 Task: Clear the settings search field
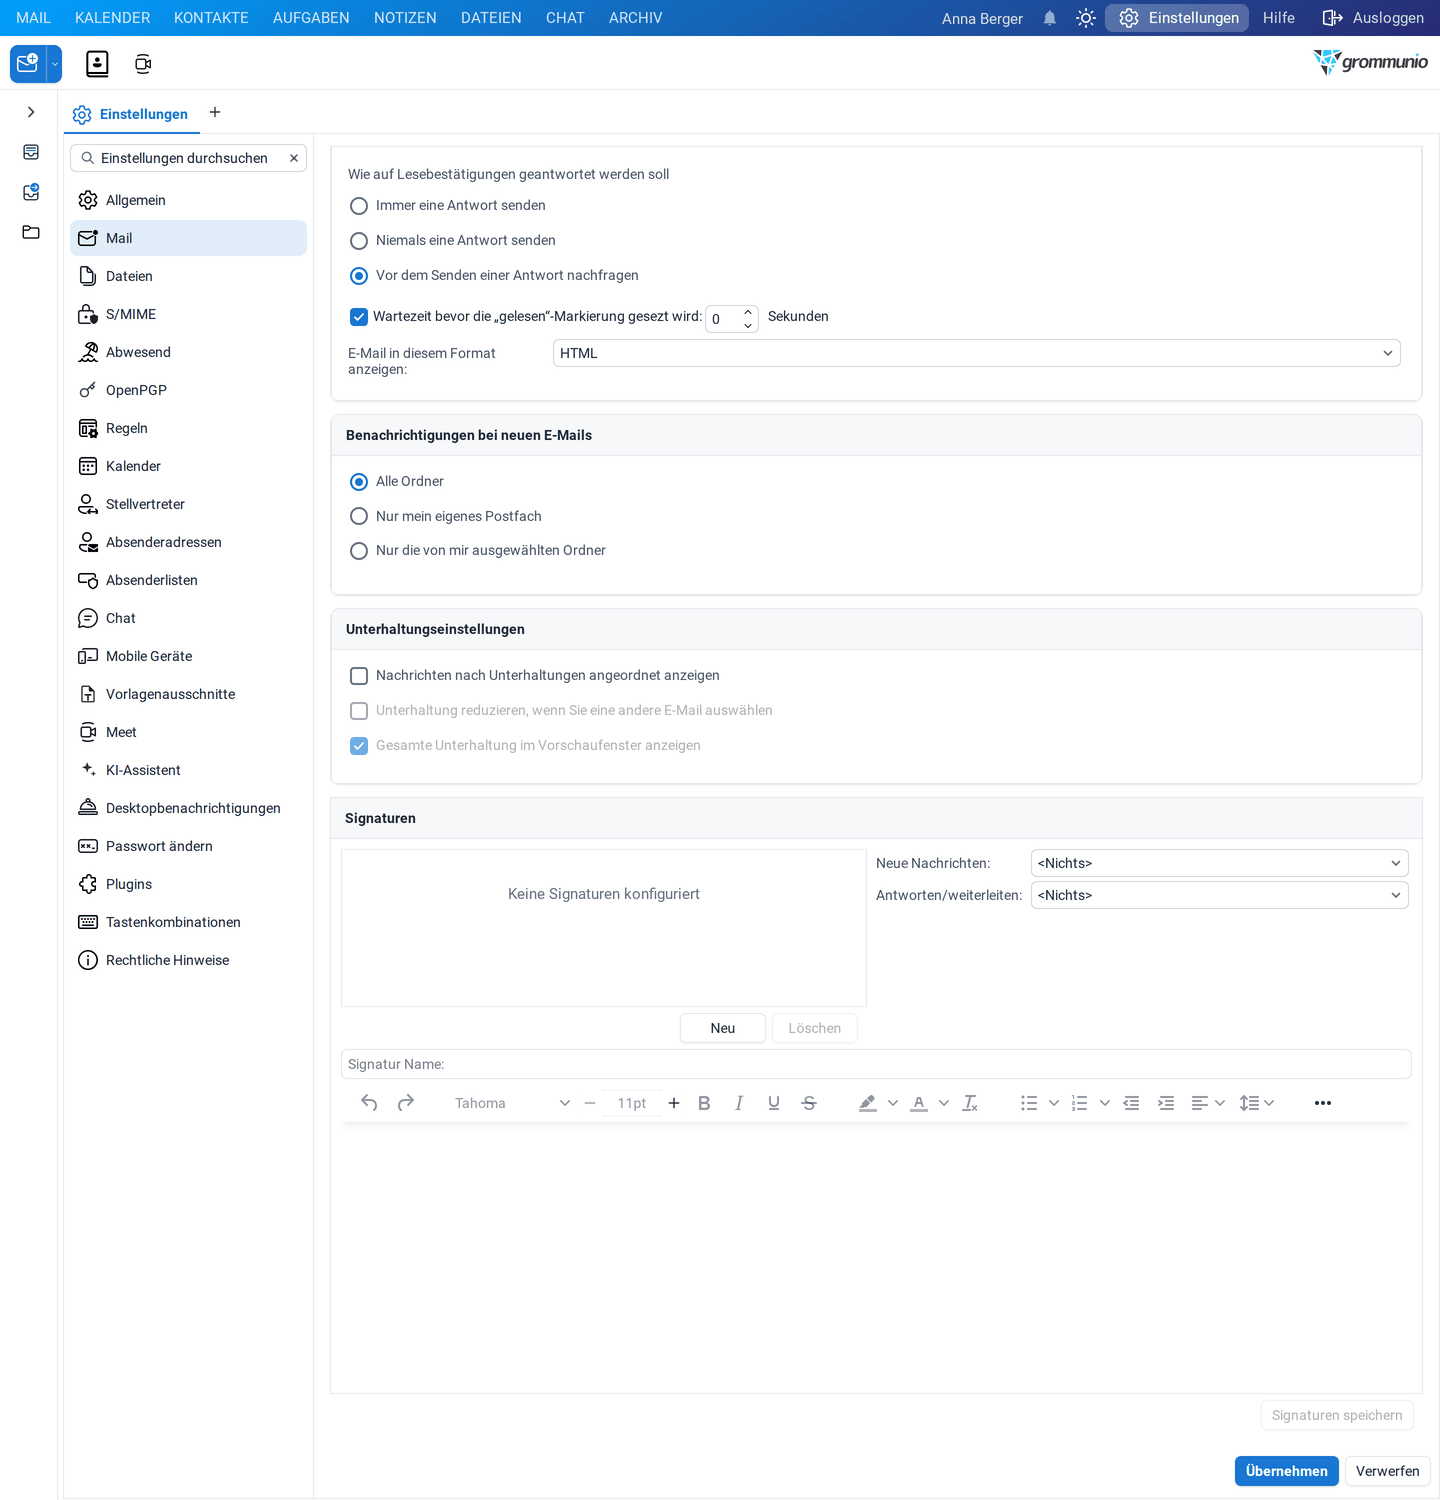coord(294,158)
